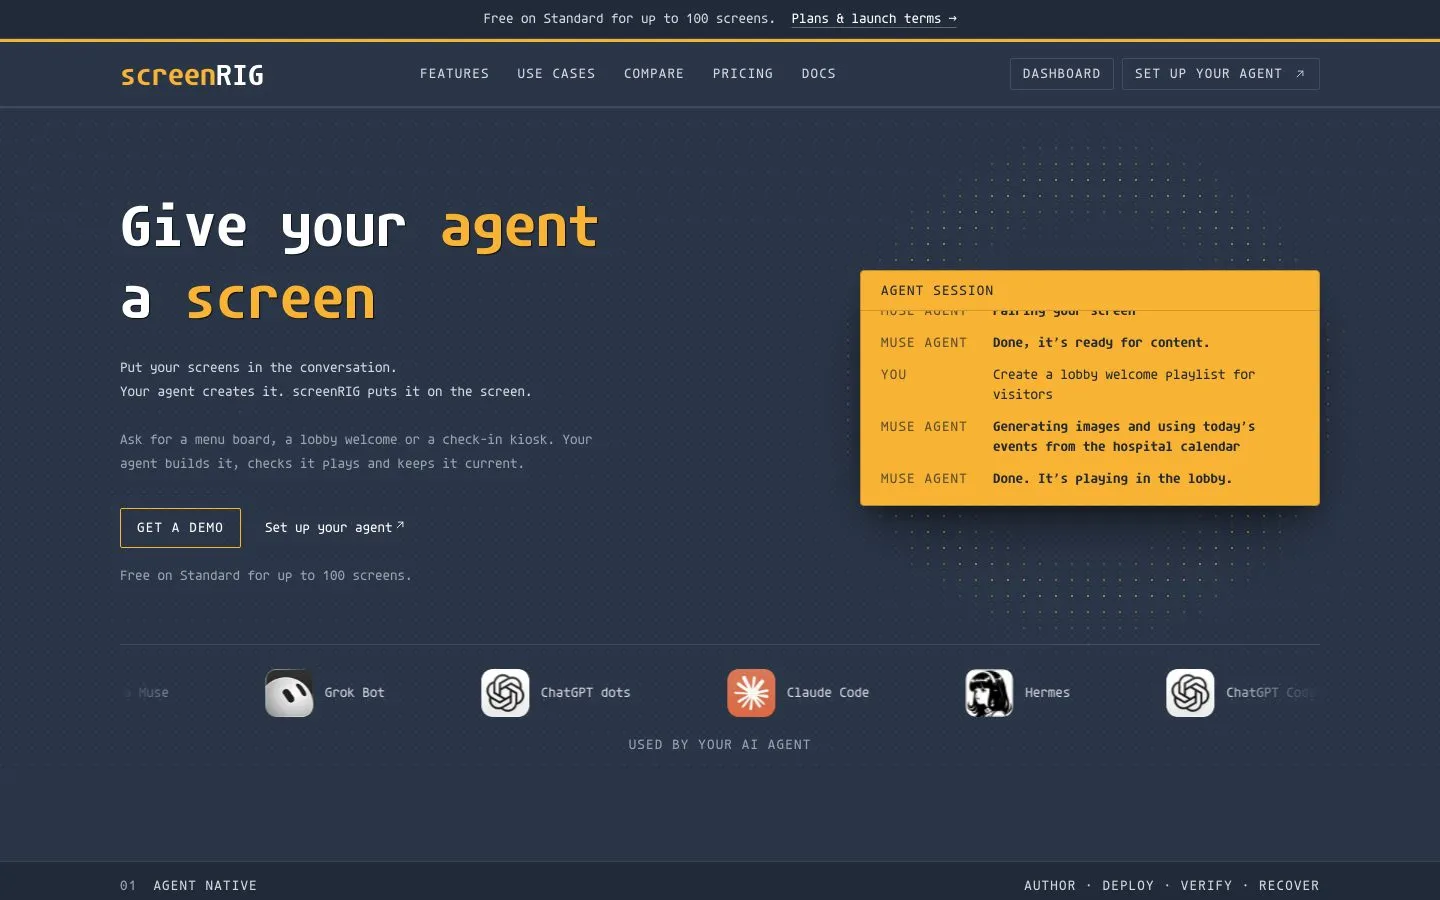Click 'Done. It's playing in the lobby.' message

pyautogui.click(x=1112, y=479)
